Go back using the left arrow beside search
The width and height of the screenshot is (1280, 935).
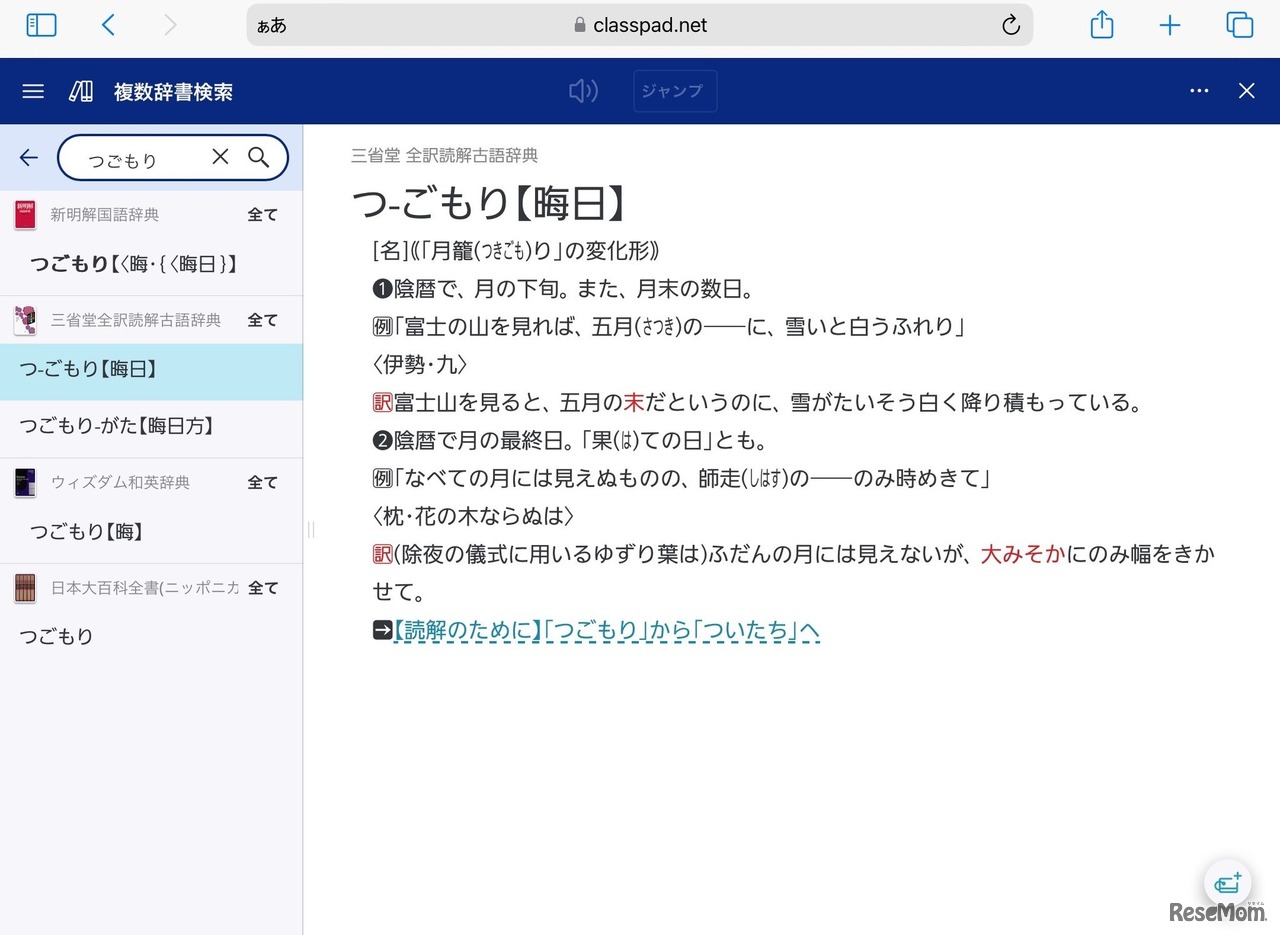[29, 157]
